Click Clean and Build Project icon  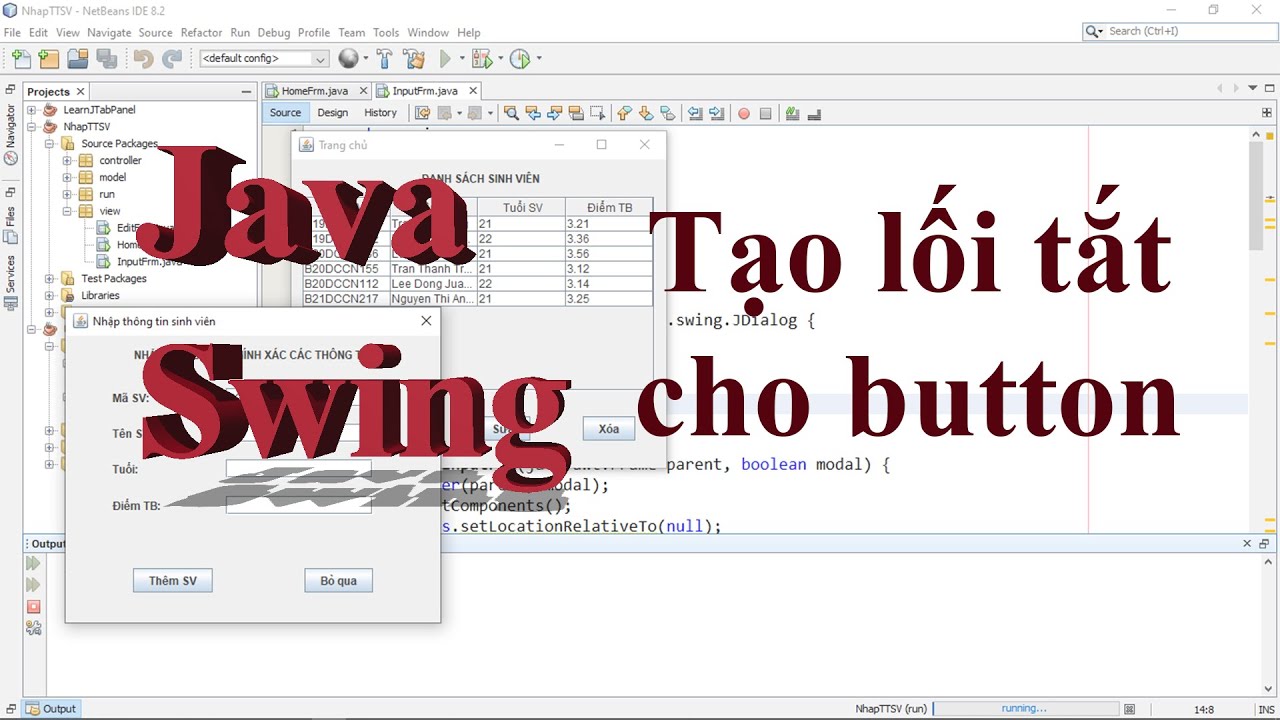(413, 59)
